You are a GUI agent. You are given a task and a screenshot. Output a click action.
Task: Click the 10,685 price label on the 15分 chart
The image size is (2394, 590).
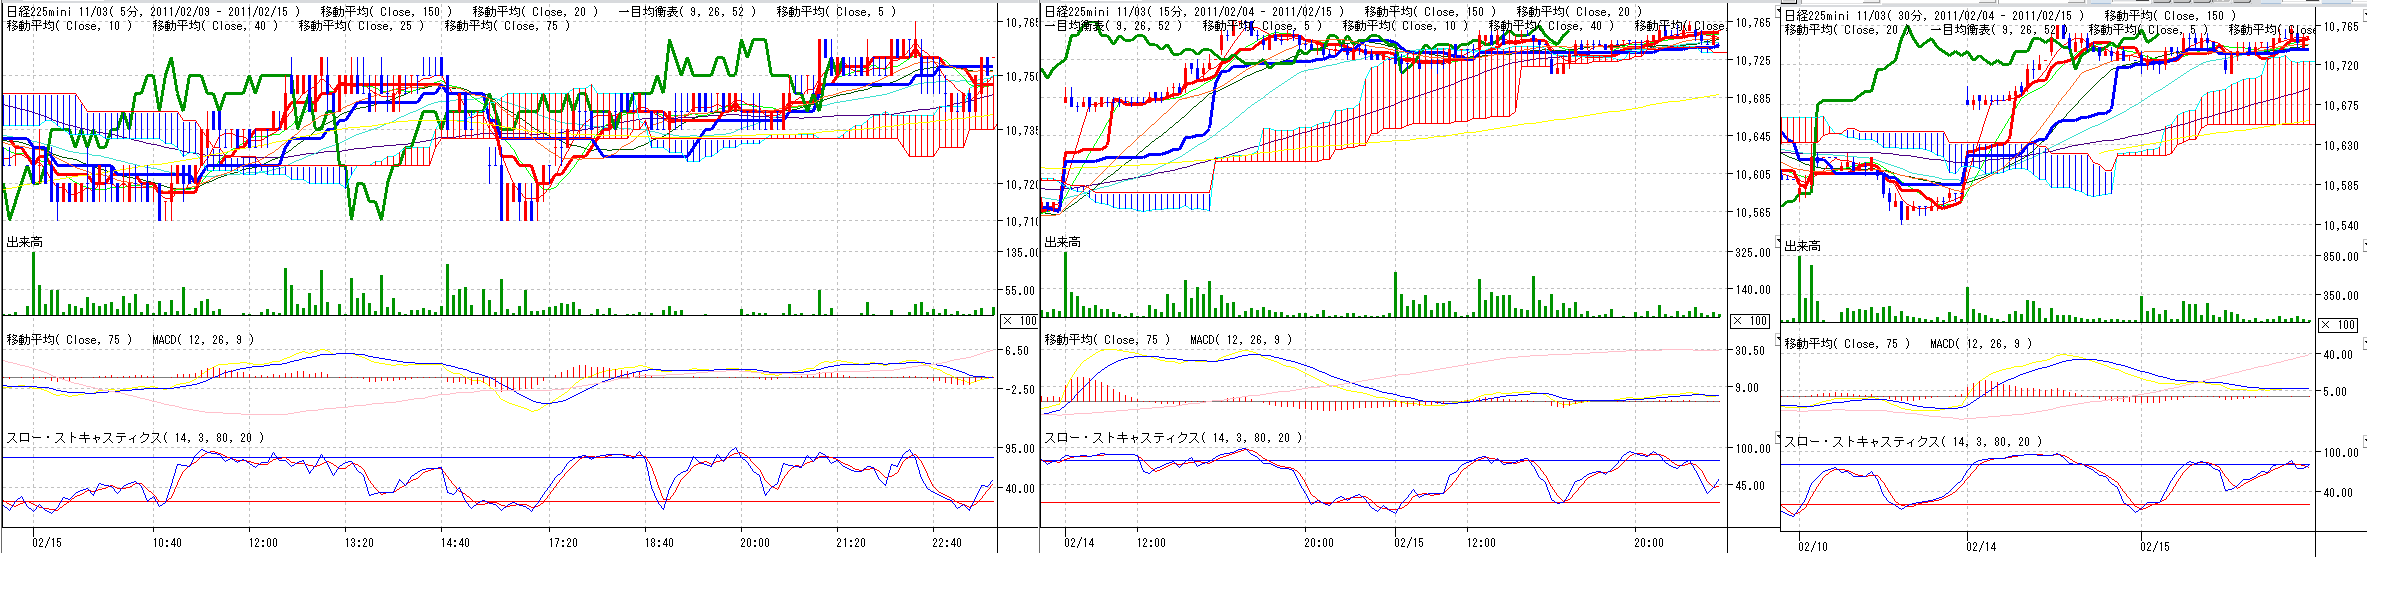point(1751,99)
